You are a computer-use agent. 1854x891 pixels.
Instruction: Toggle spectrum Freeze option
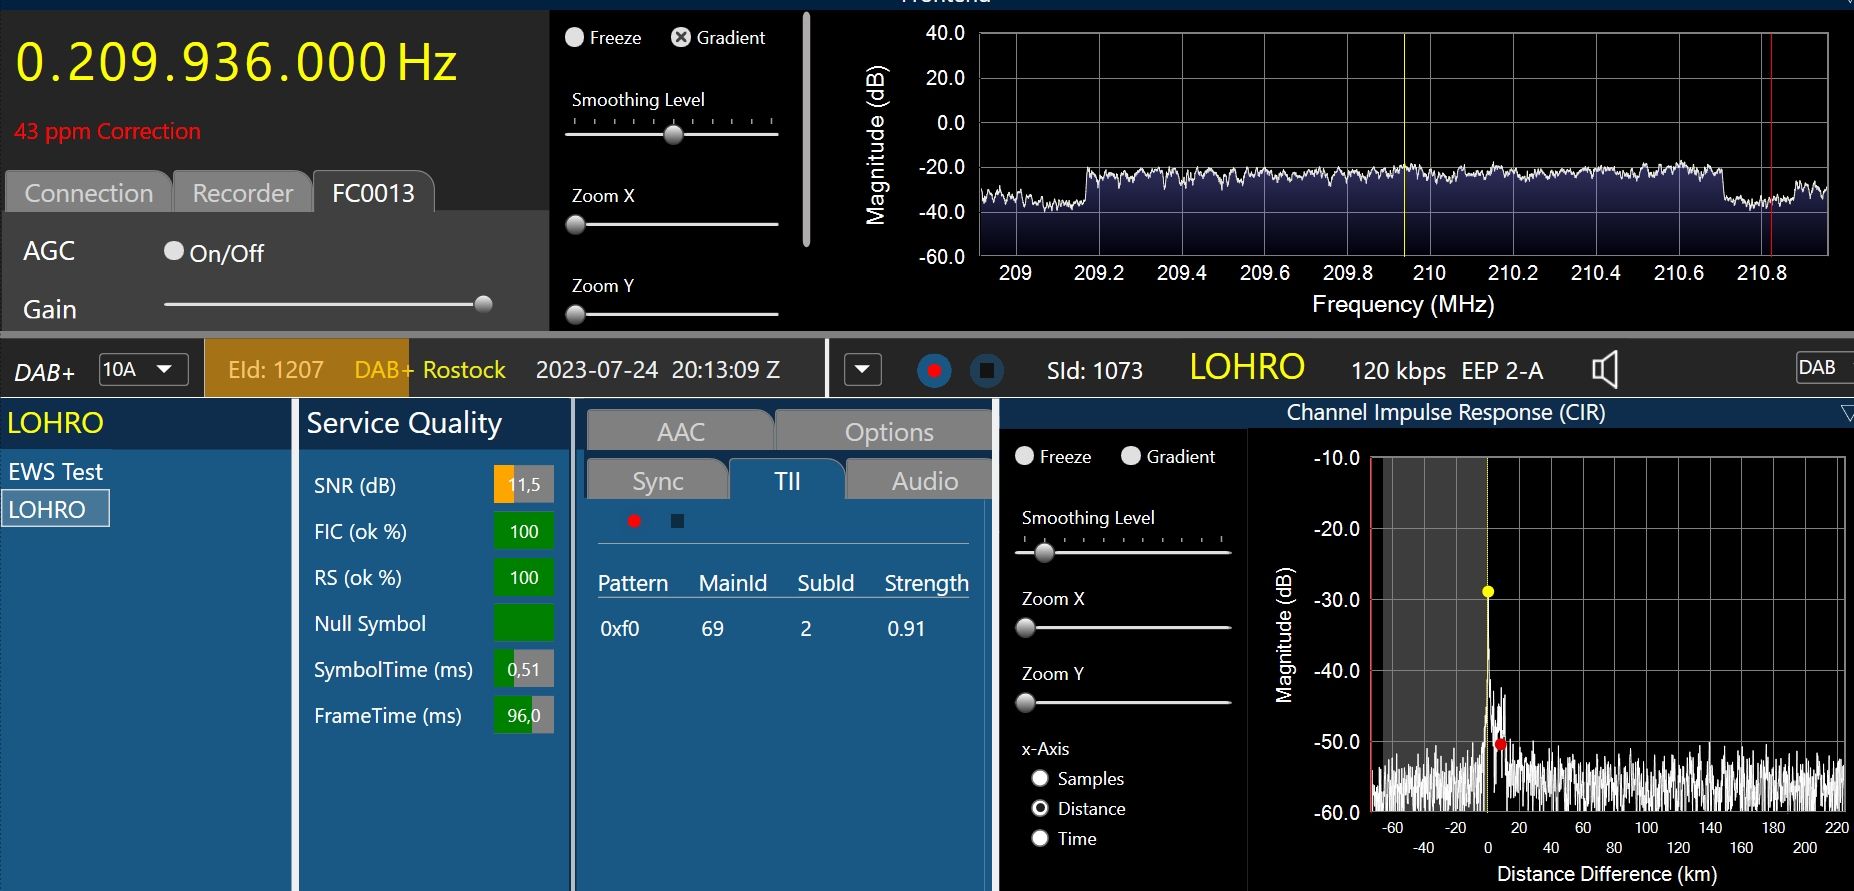(575, 38)
